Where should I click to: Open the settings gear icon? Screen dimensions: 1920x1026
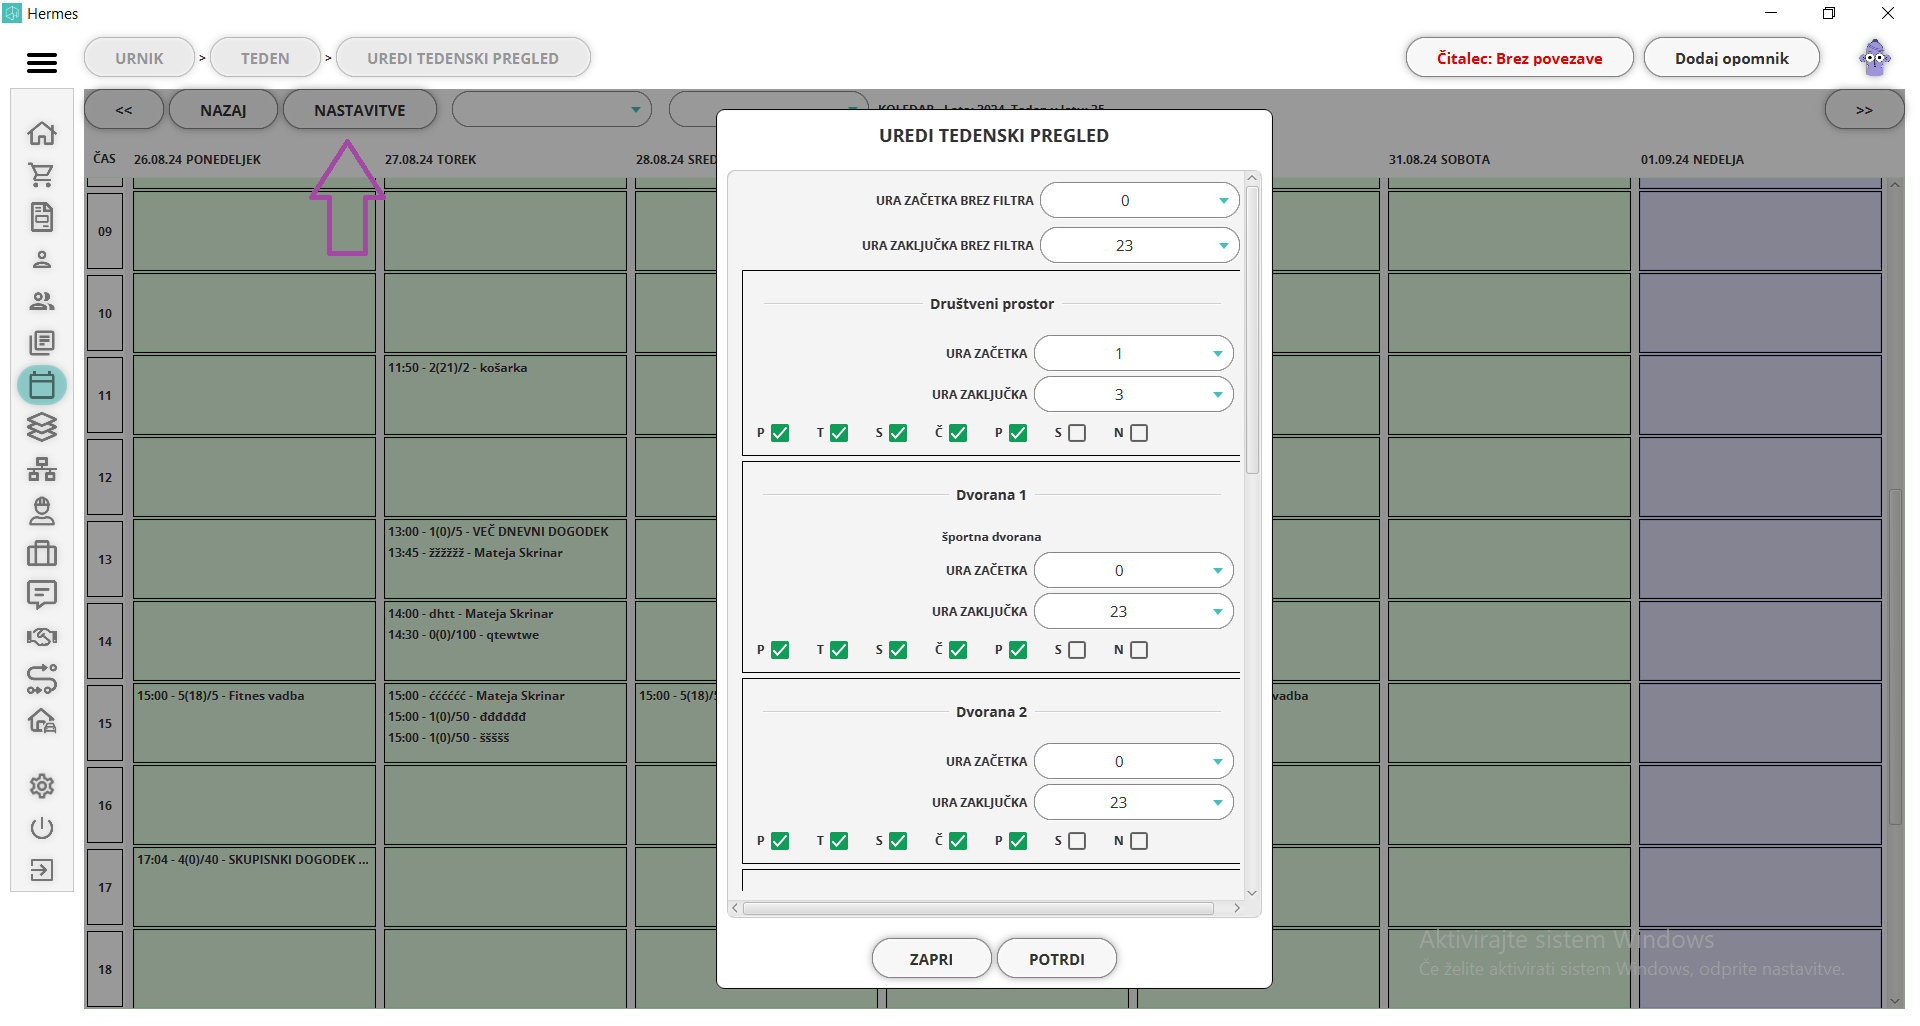click(41, 786)
